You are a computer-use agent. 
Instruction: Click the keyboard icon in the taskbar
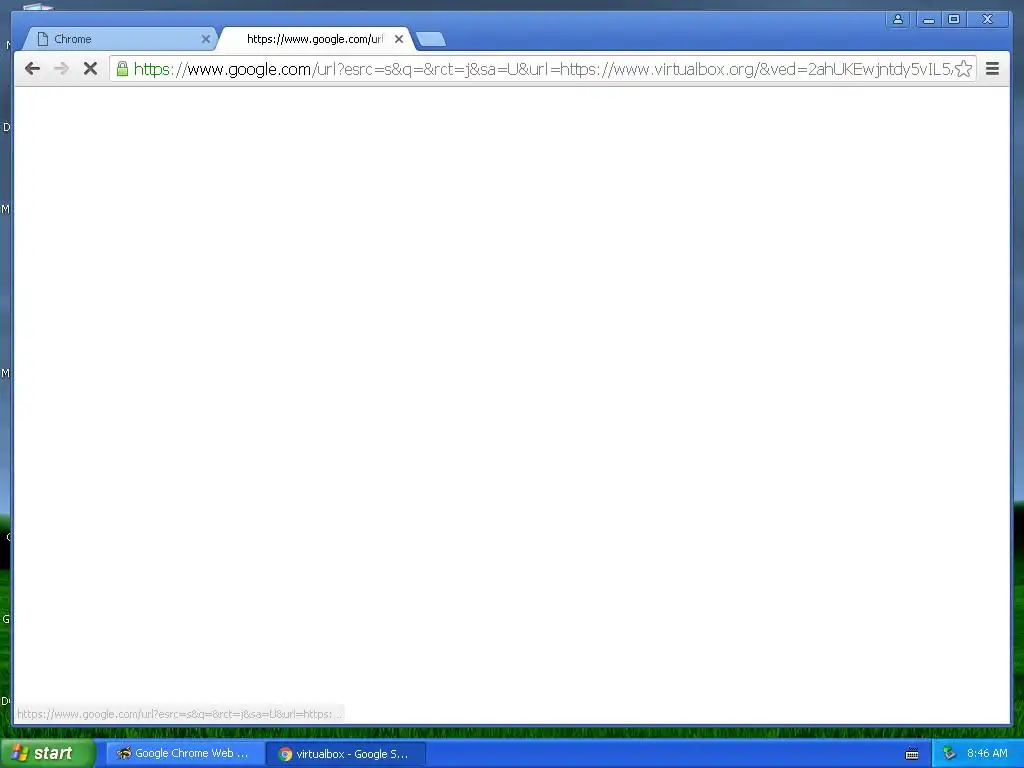tap(912, 754)
